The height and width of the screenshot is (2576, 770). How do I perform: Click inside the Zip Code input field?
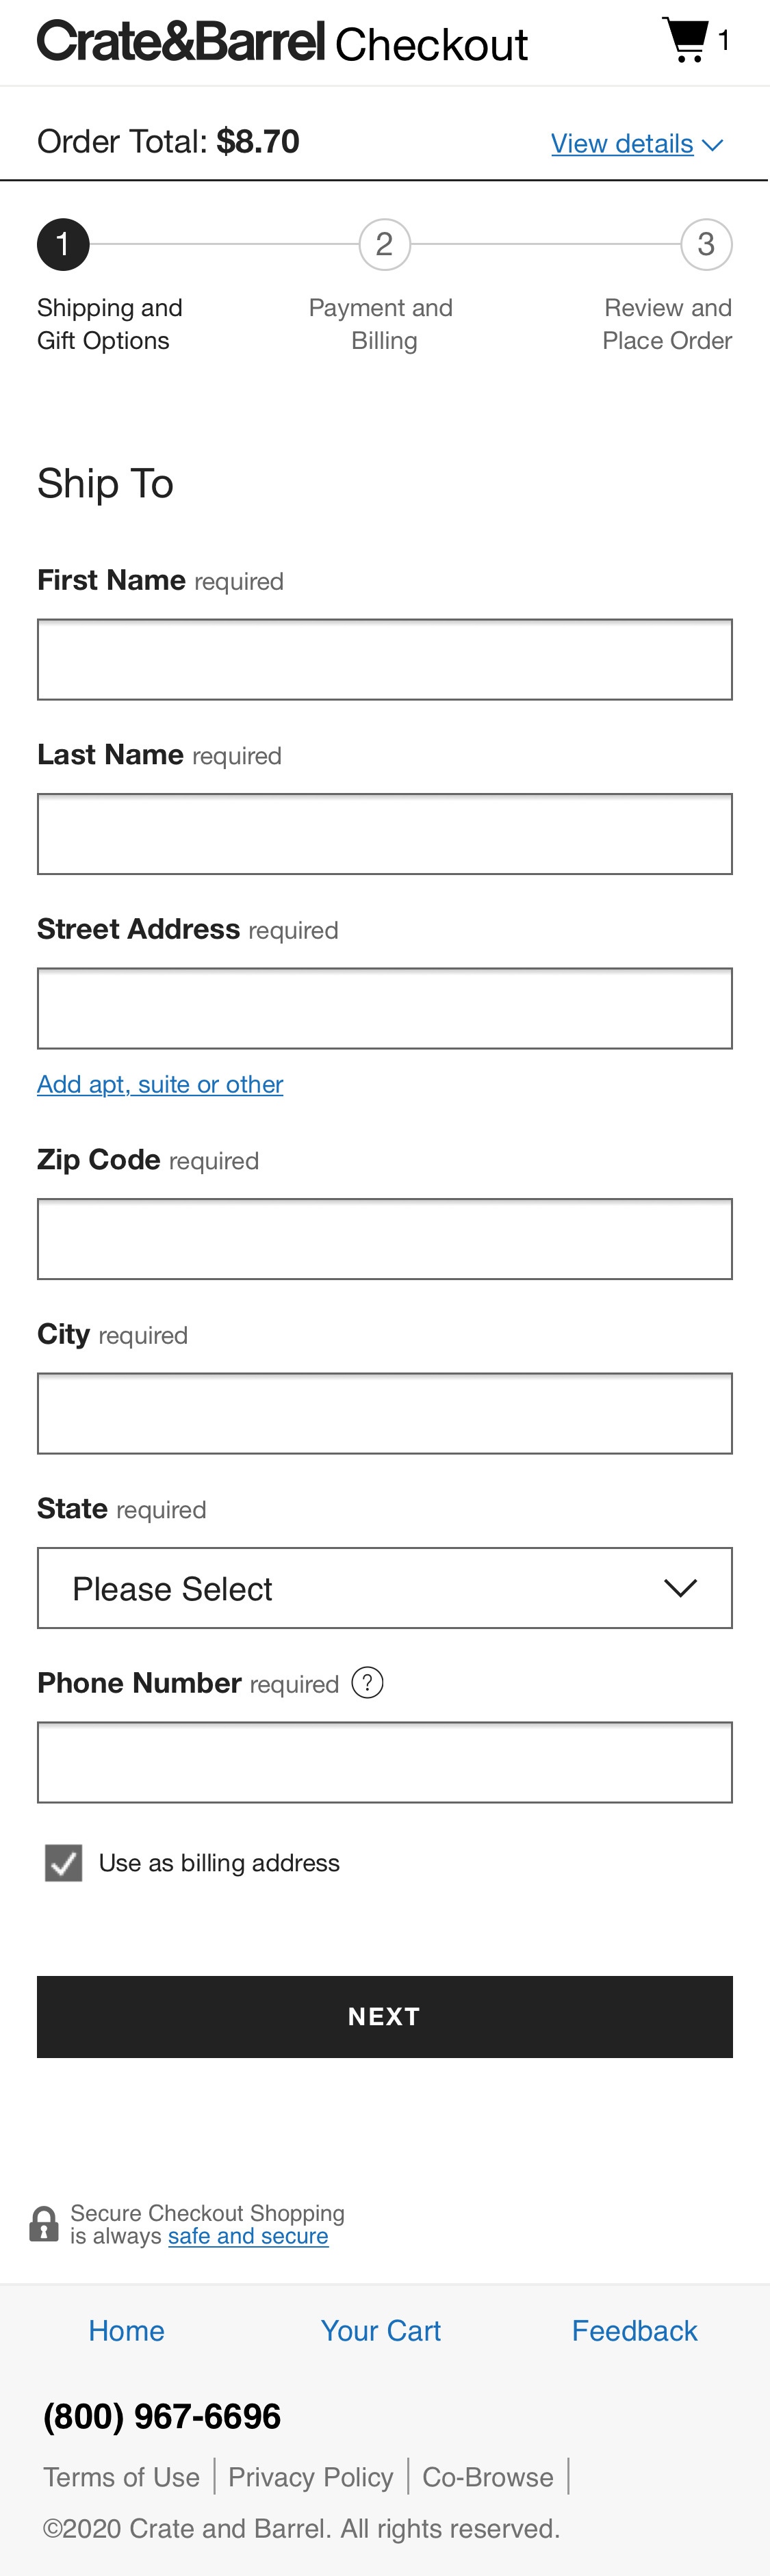(x=385, y=1238)
